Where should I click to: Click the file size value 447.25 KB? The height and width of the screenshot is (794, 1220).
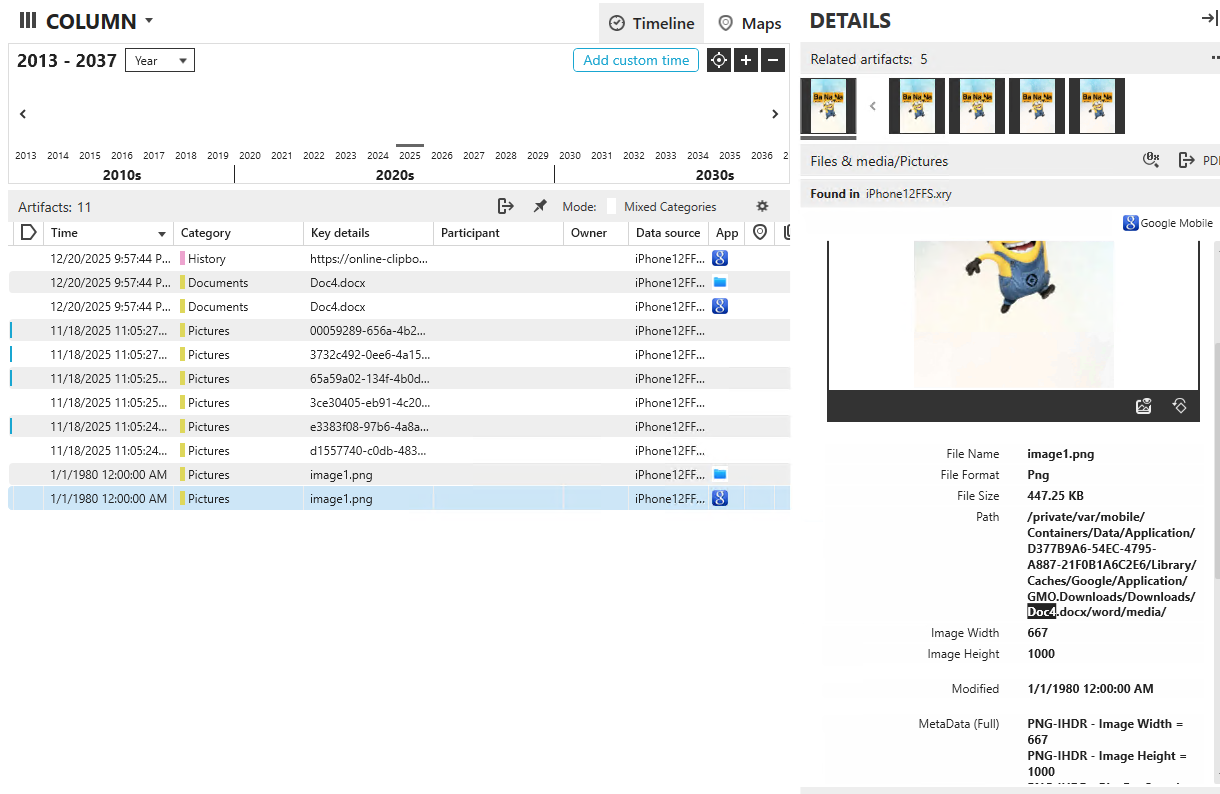tap(1055, 495)
